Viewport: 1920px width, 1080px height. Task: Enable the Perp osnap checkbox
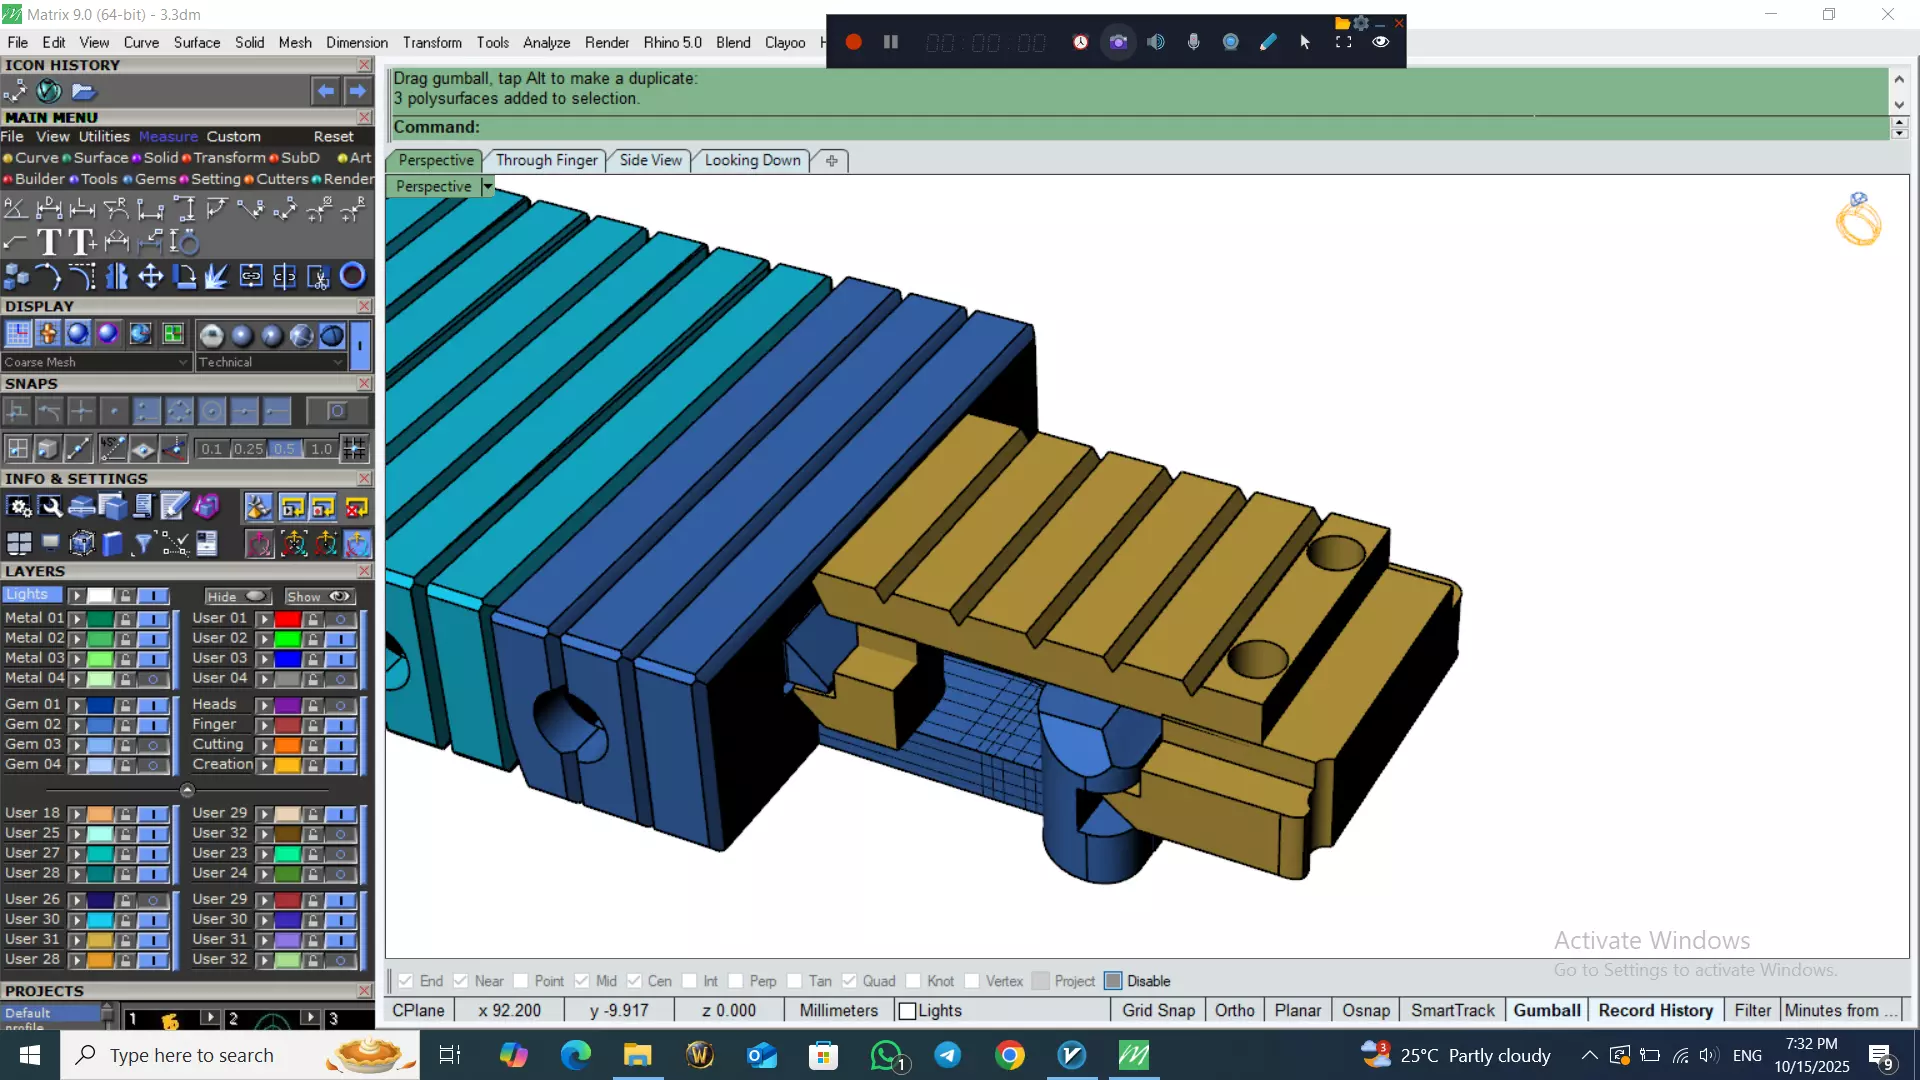pyautogui.click(x=736, y=981)
